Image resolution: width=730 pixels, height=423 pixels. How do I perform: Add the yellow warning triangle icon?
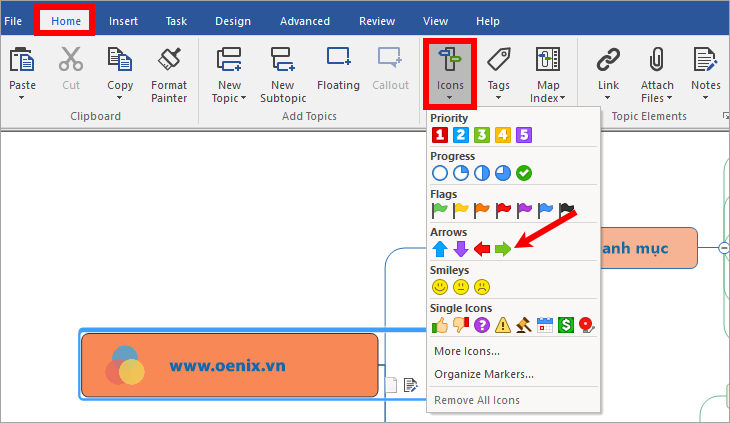pos(502,325)
